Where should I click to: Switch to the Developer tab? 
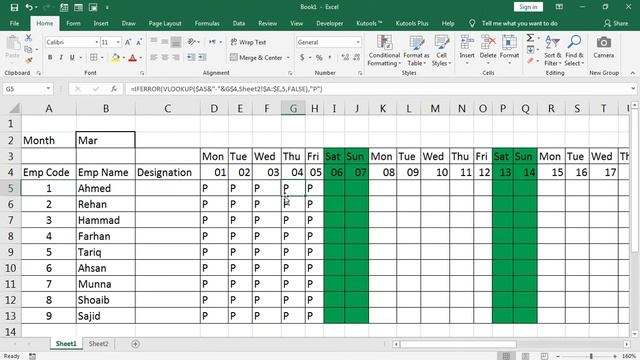[x=329, y=23]
